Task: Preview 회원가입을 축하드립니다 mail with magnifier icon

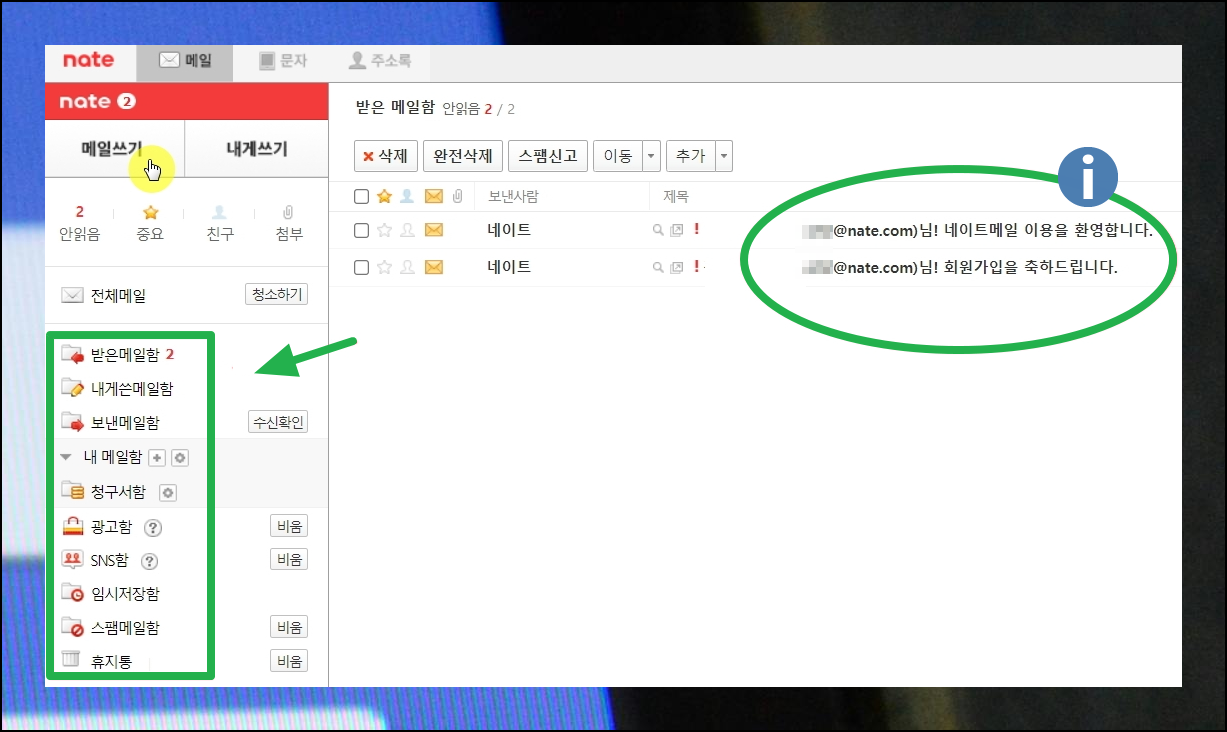Action: click(x=658, y=267)
